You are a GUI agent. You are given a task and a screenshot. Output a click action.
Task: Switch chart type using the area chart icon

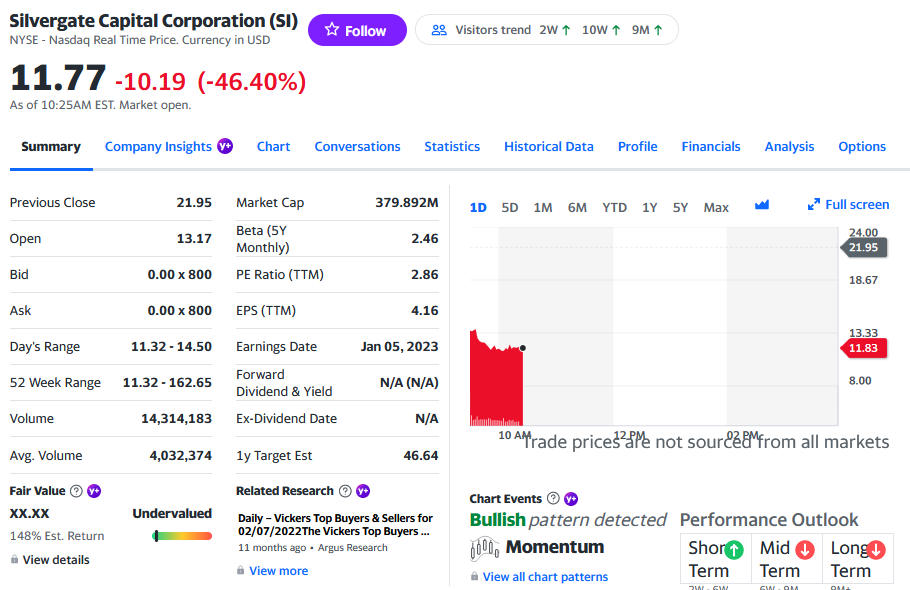point(762,205)
